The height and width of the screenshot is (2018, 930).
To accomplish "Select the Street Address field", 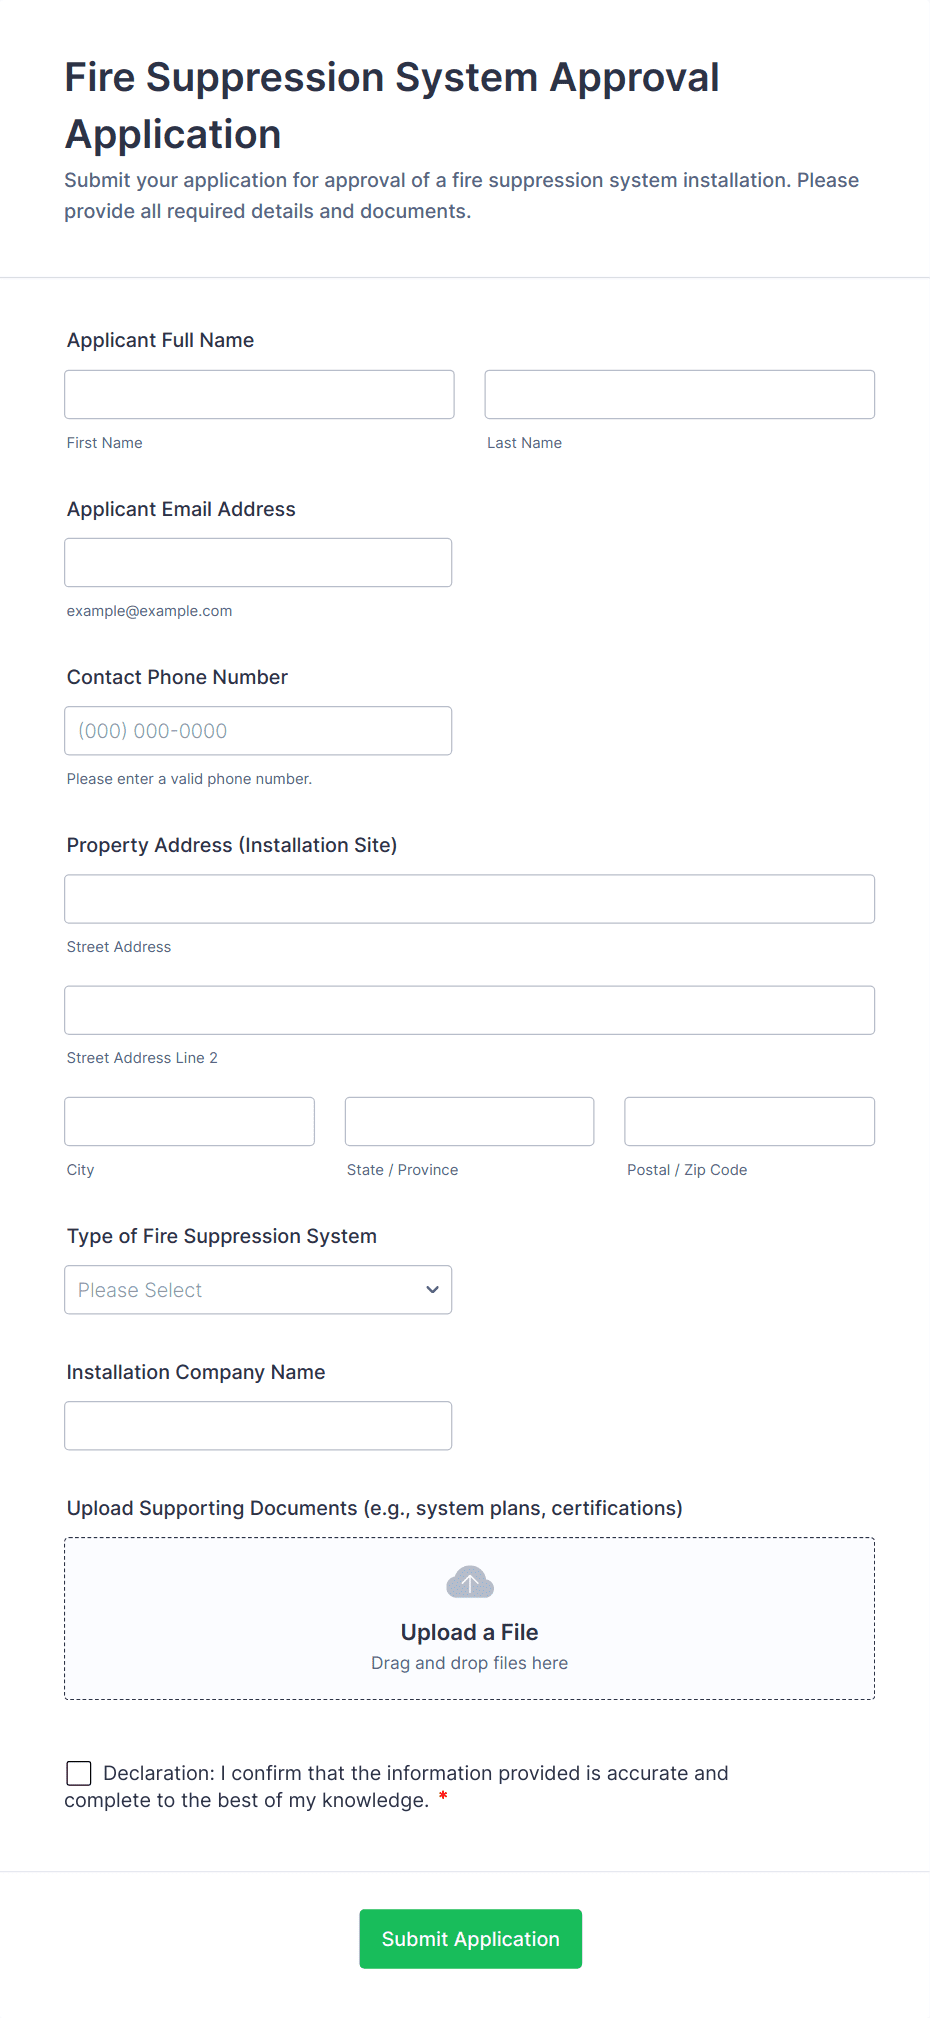I will click(x=469, y=898).
